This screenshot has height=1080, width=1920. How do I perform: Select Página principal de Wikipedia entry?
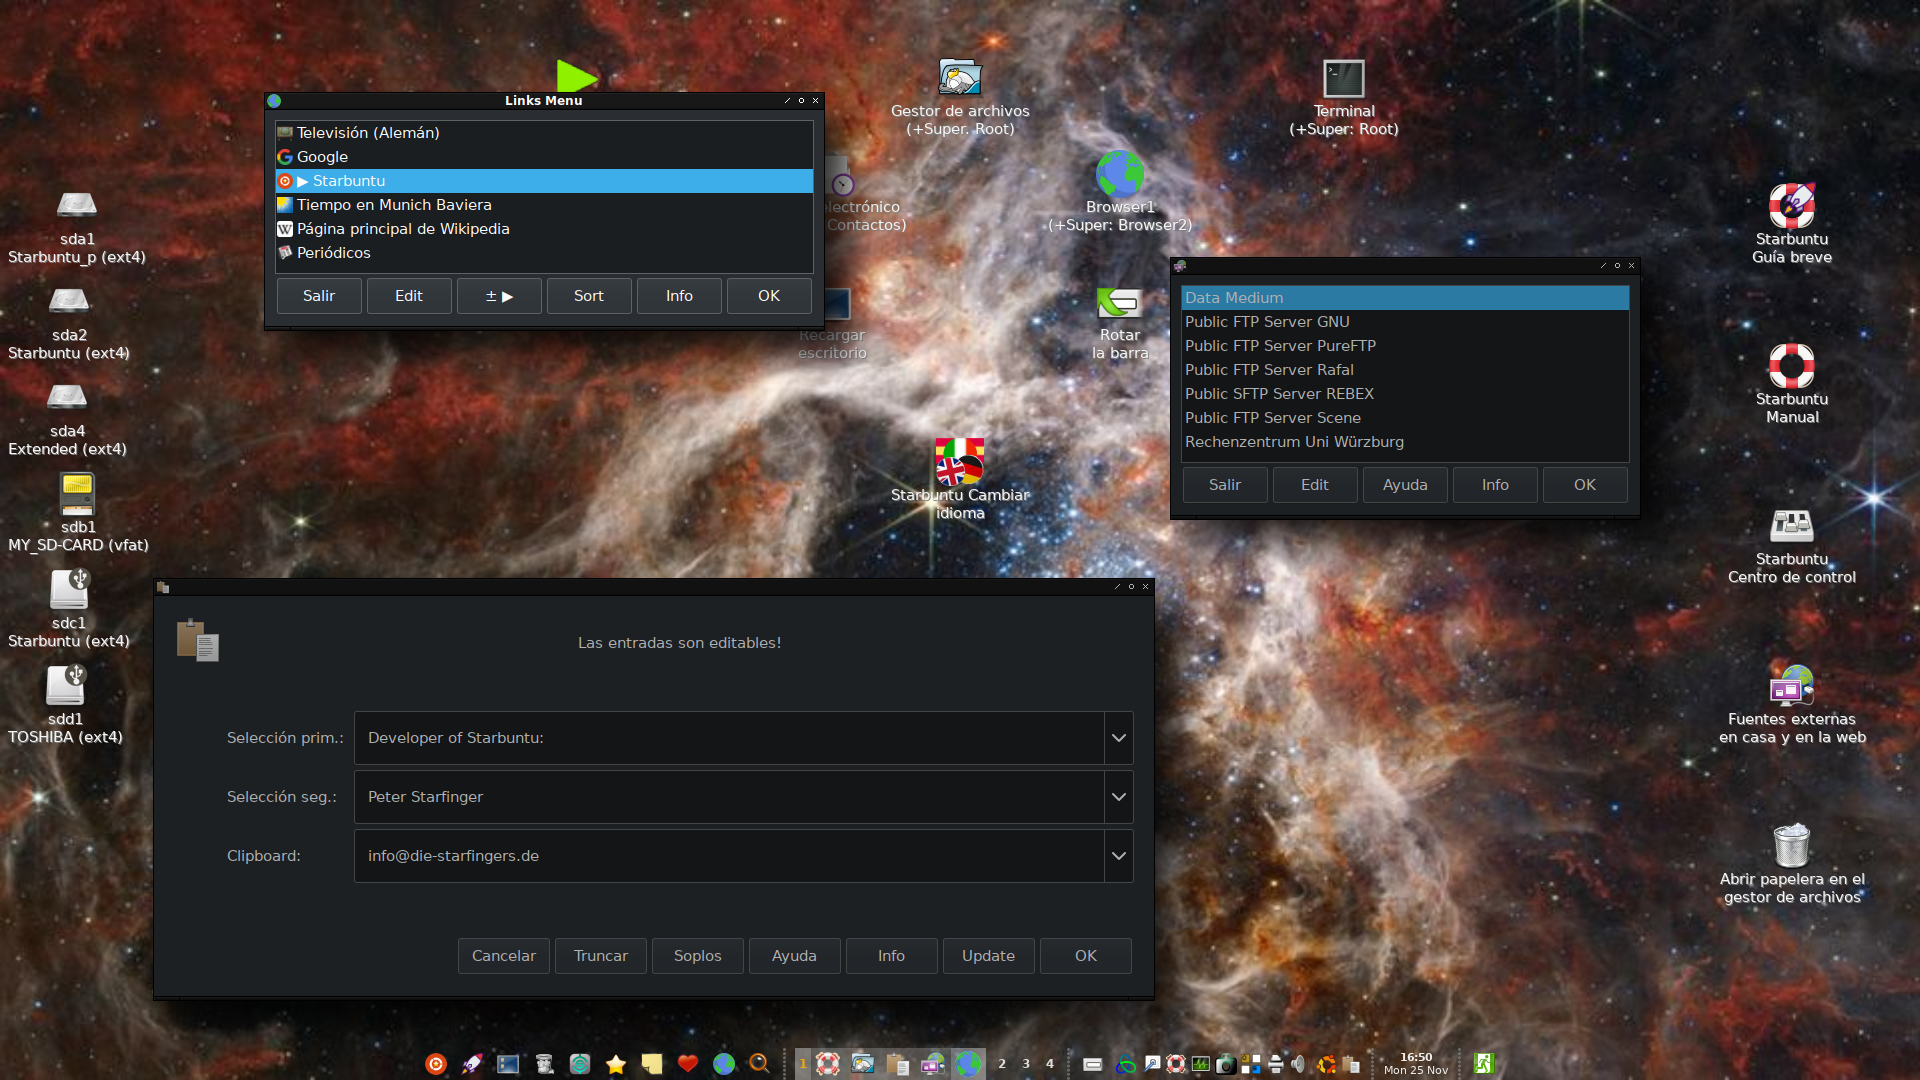pos(544,229)
